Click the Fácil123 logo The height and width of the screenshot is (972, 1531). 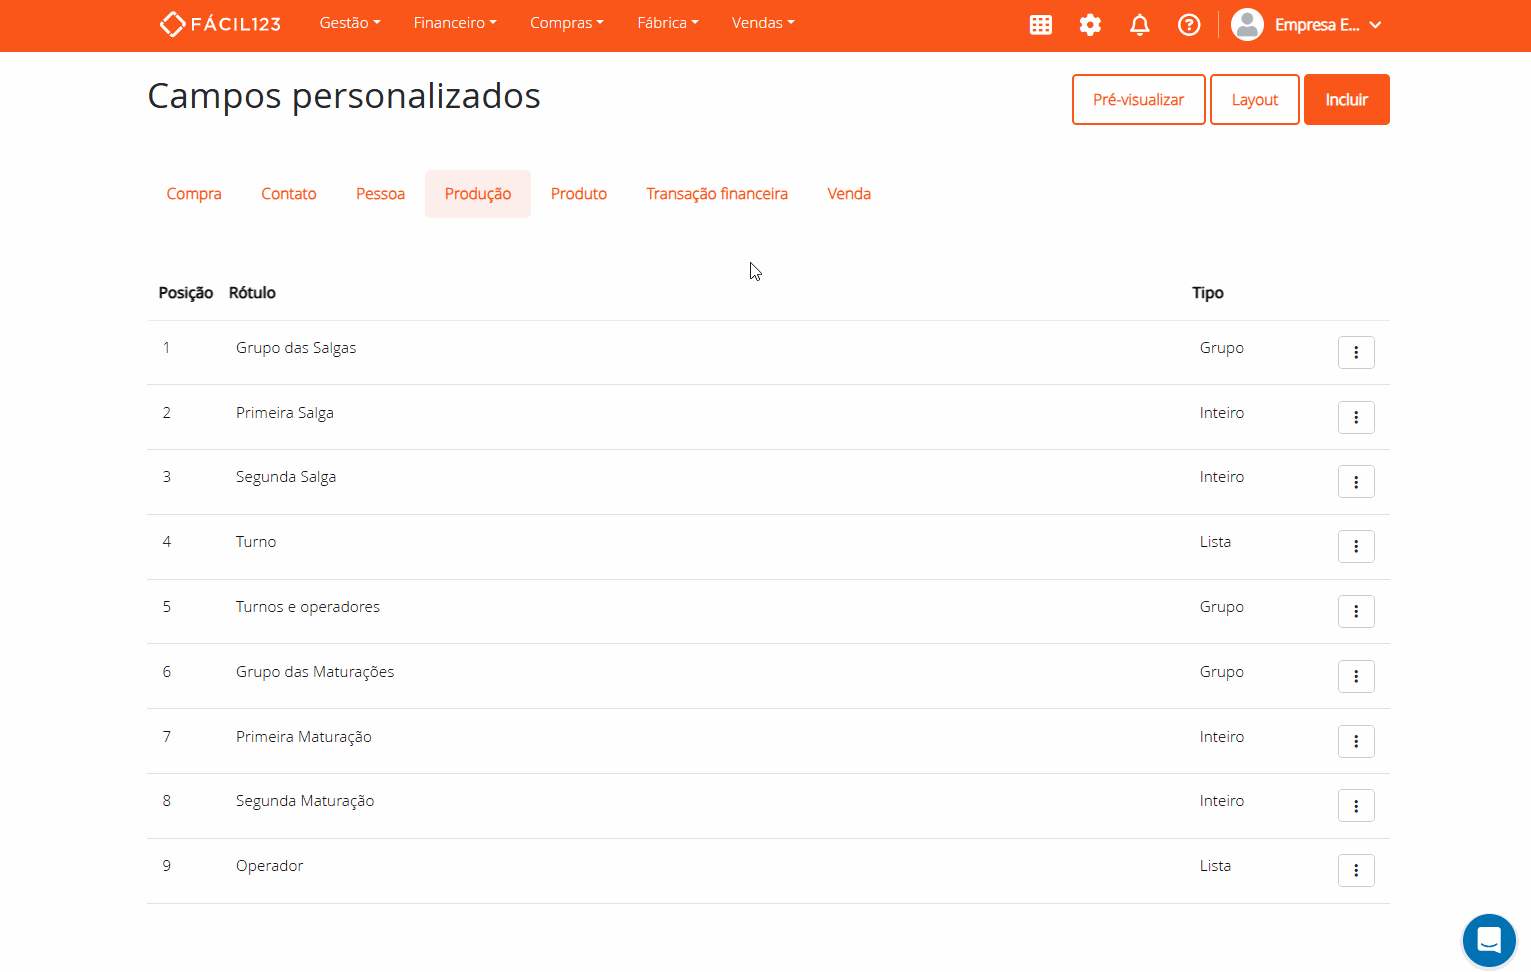[x=219, y=23]
